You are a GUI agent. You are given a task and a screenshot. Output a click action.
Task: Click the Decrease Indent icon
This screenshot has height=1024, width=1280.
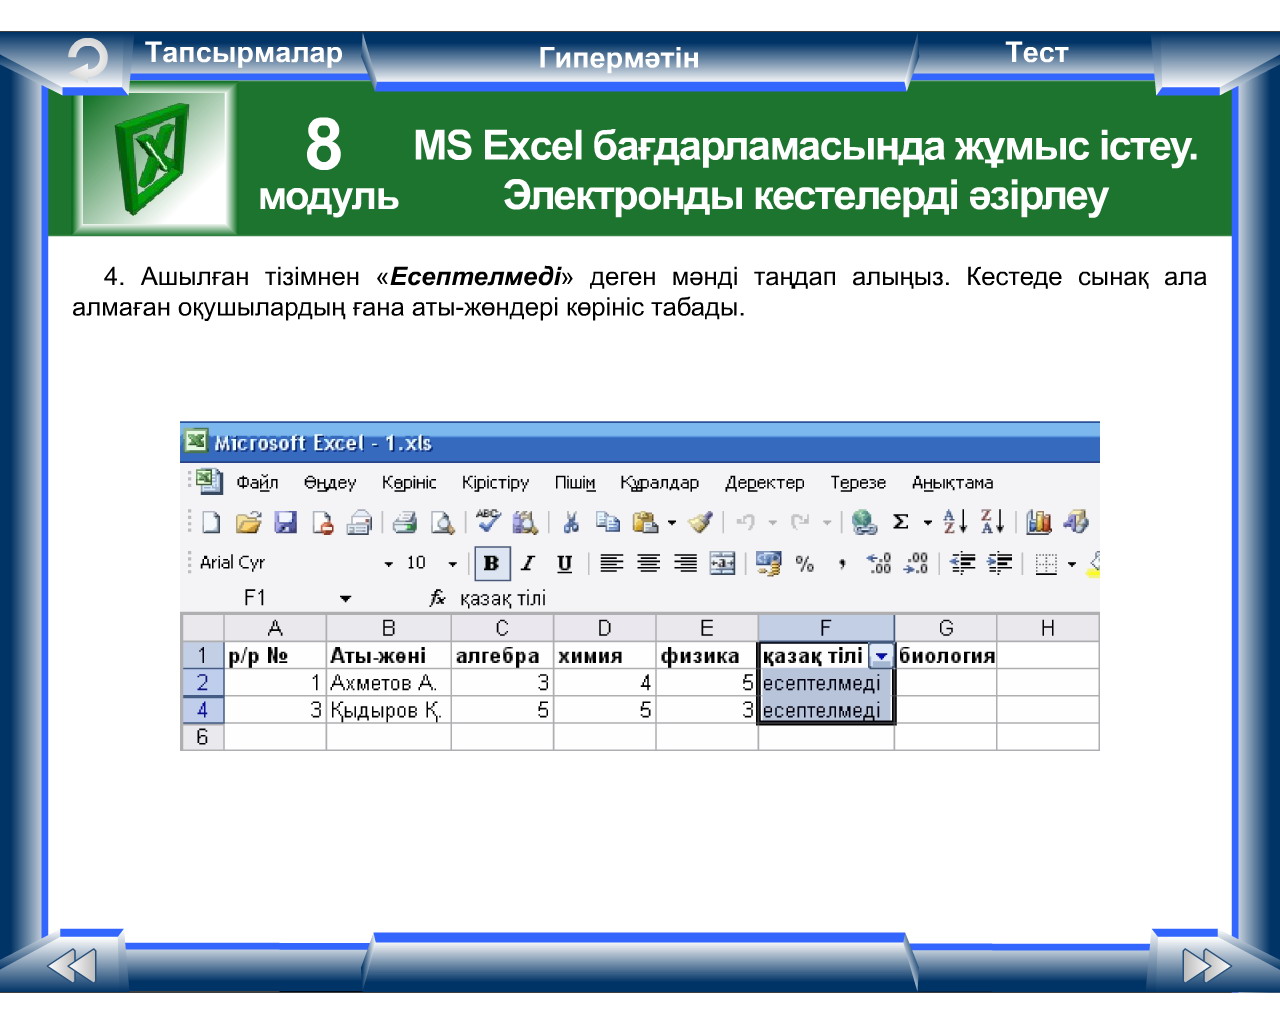pyautogui.click(x=962, y=563)
